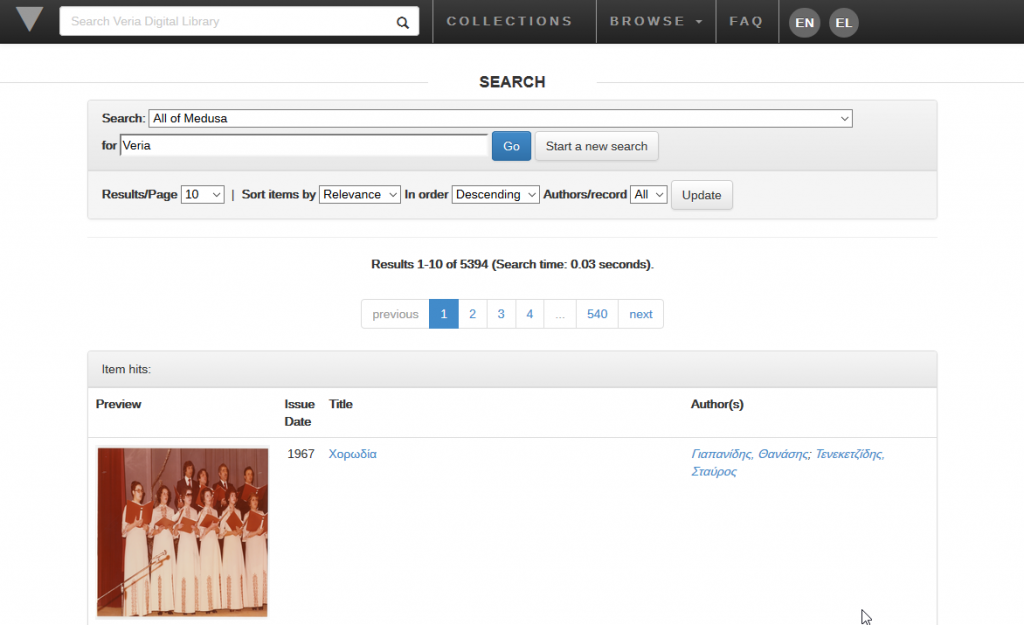Open the 'All of Medusa' search scope dropdown
Image resolution: width=1024 pixels, height=625 pixels.
[500, 118]
